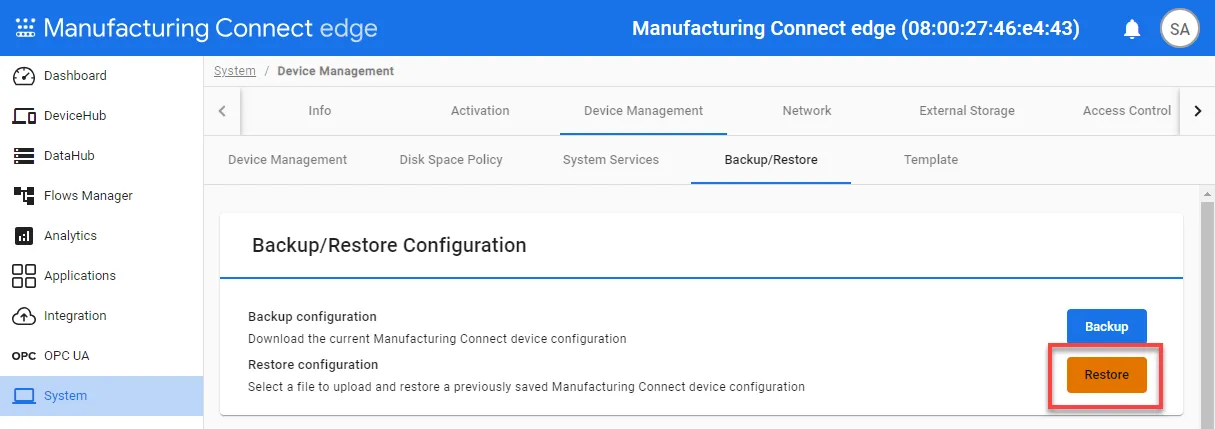This screenshot has width=1215, height=429.
Task: Open Applications from the sidebar
Action: [101, 276]
